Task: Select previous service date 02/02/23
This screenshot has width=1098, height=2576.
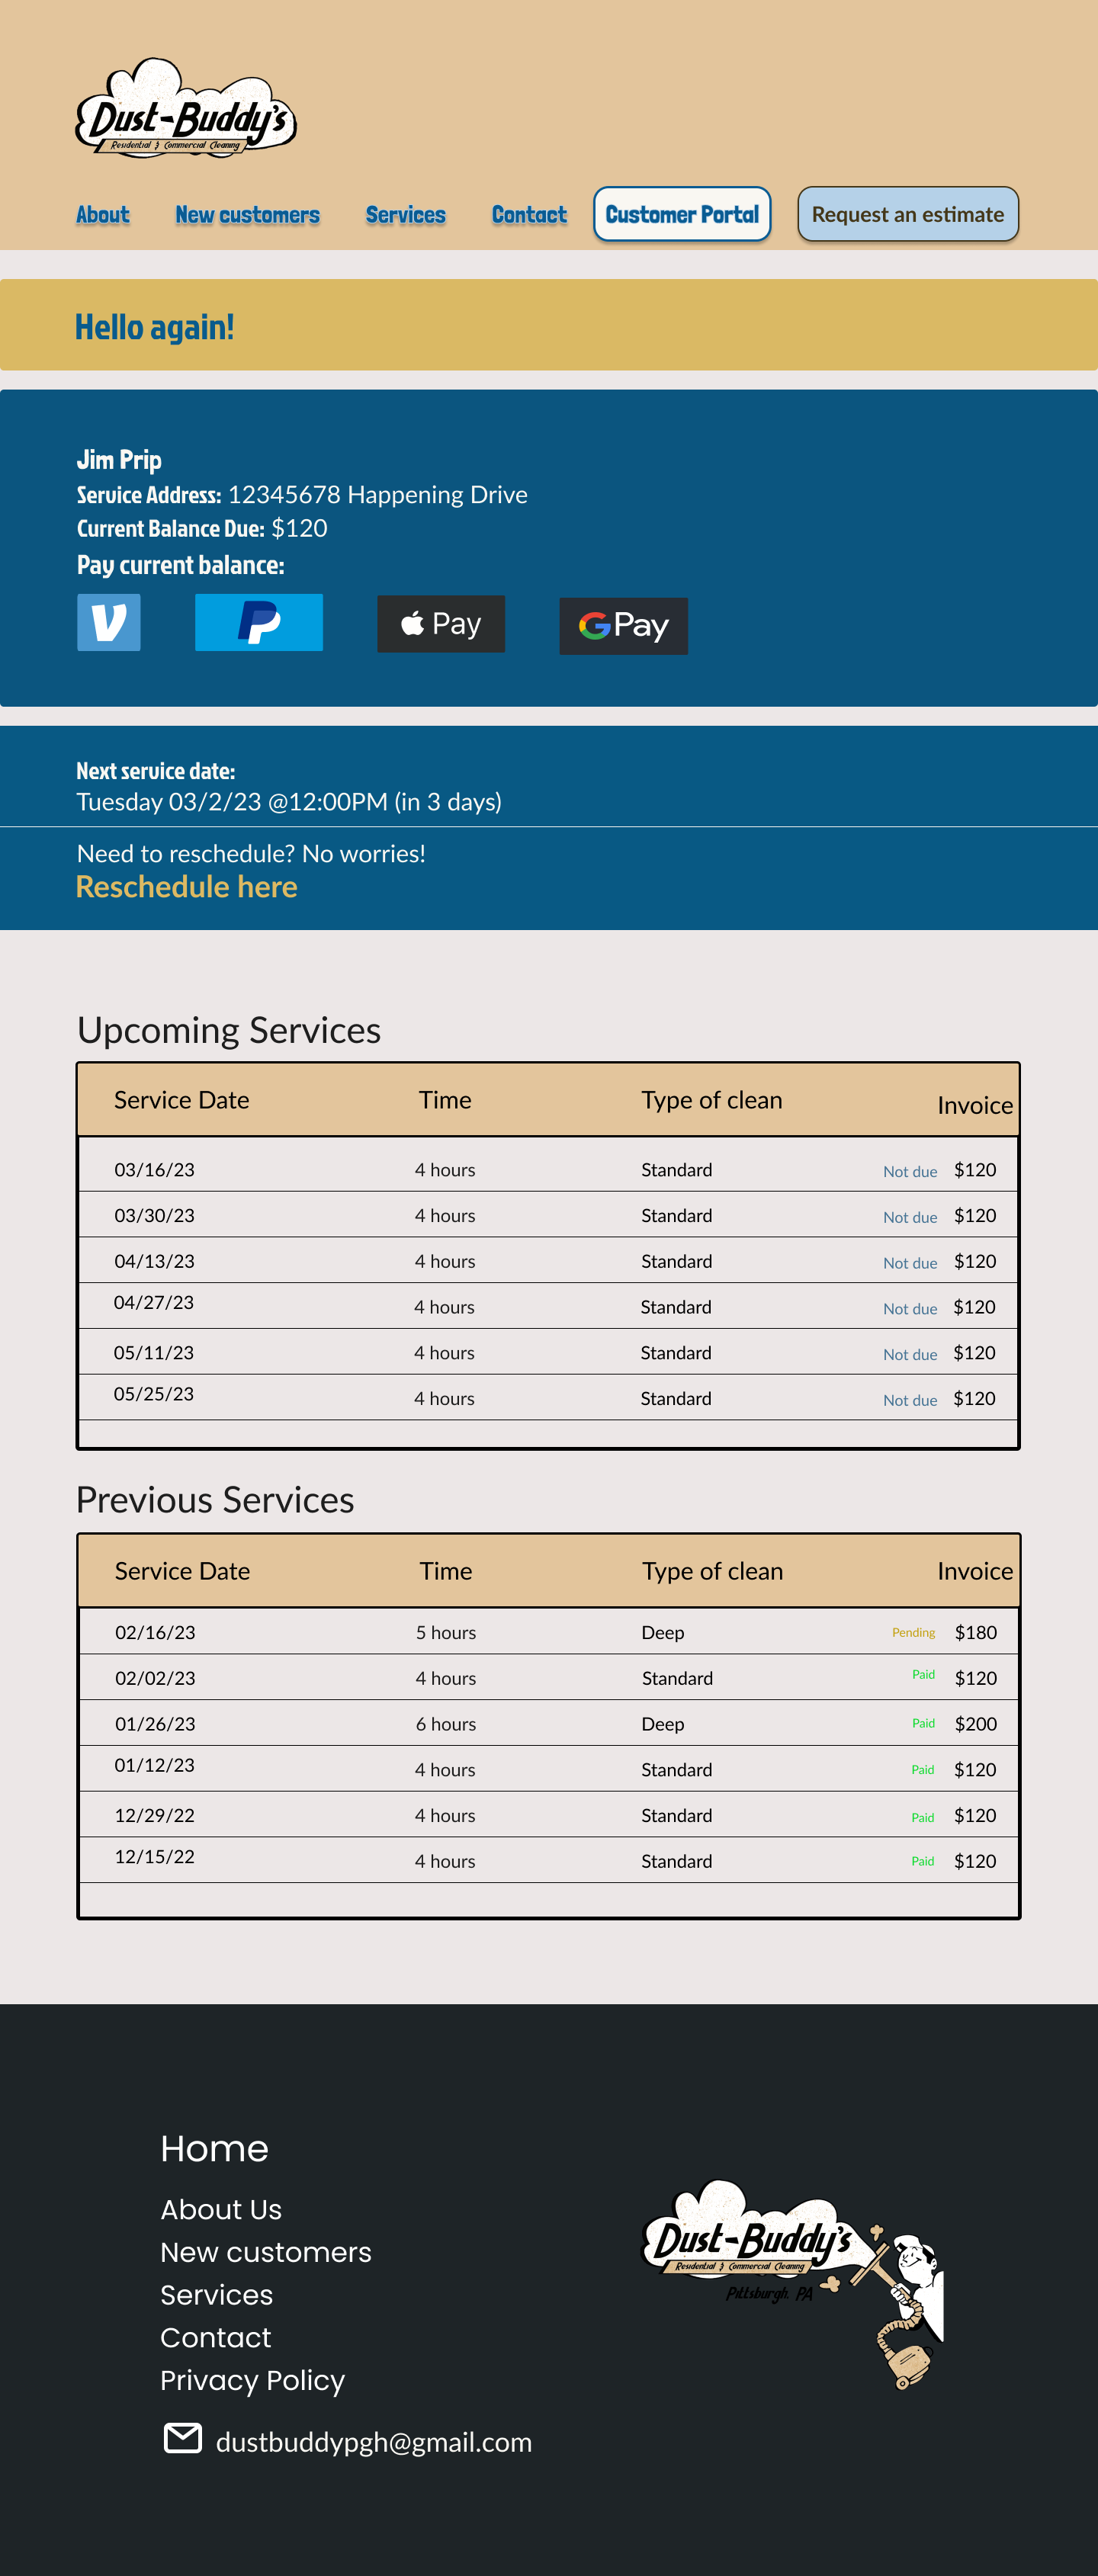Action: tap(156, 1679)
